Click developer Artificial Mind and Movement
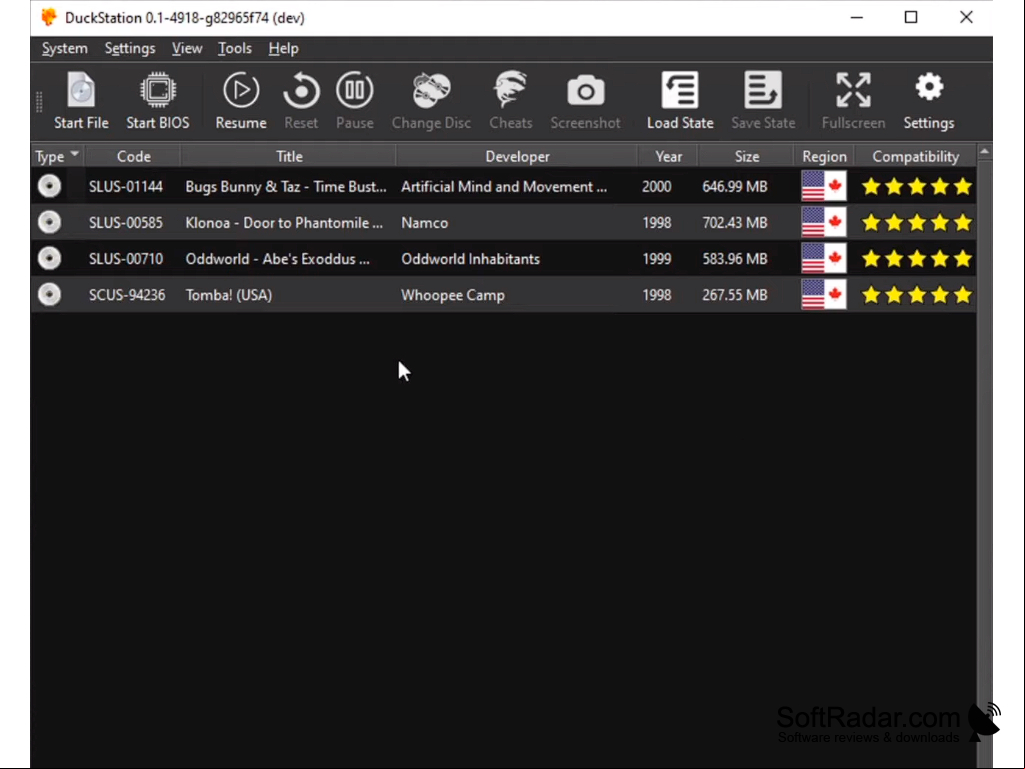 (x=503, y=186)
